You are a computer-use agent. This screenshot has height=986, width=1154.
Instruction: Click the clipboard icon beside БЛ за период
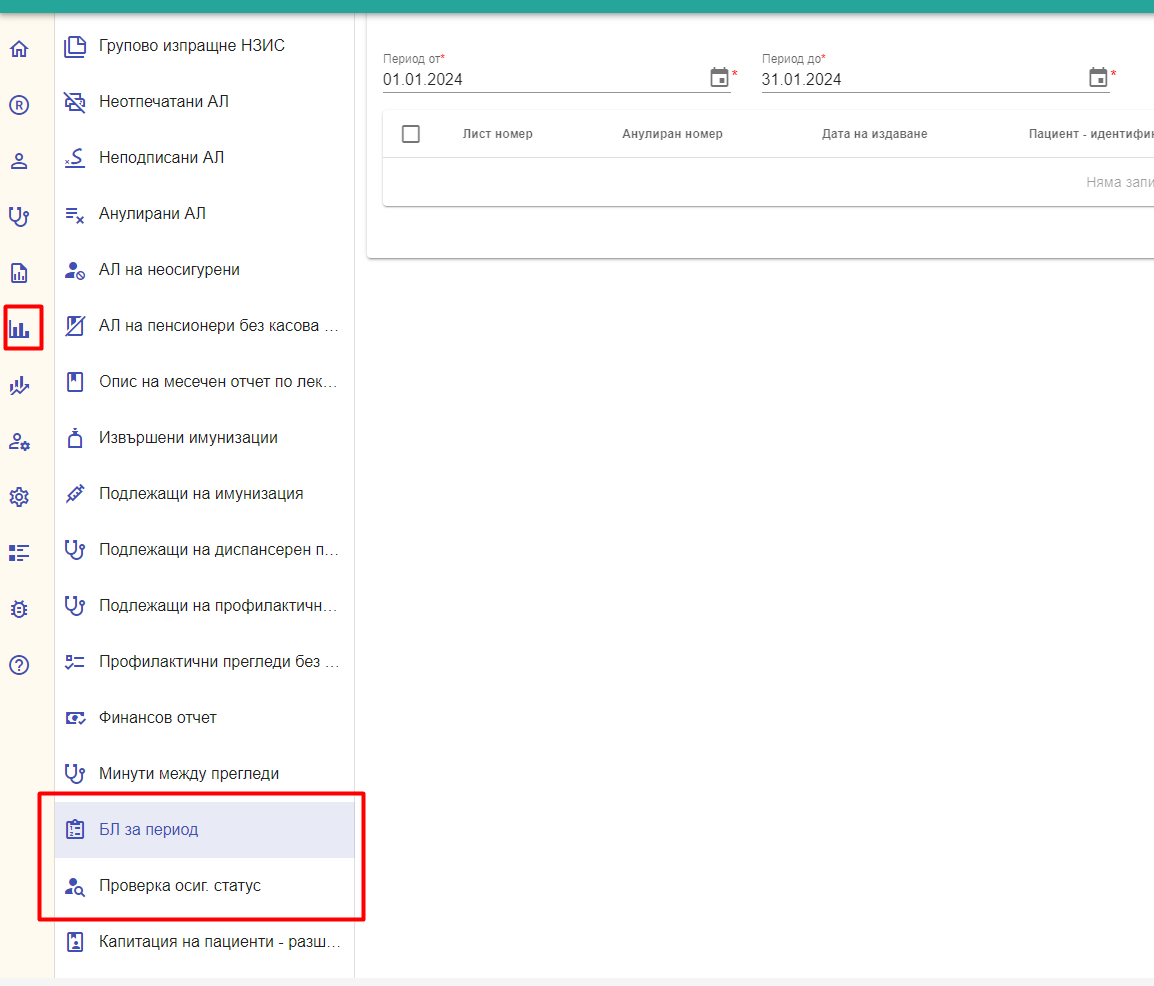tap(75, 829)
